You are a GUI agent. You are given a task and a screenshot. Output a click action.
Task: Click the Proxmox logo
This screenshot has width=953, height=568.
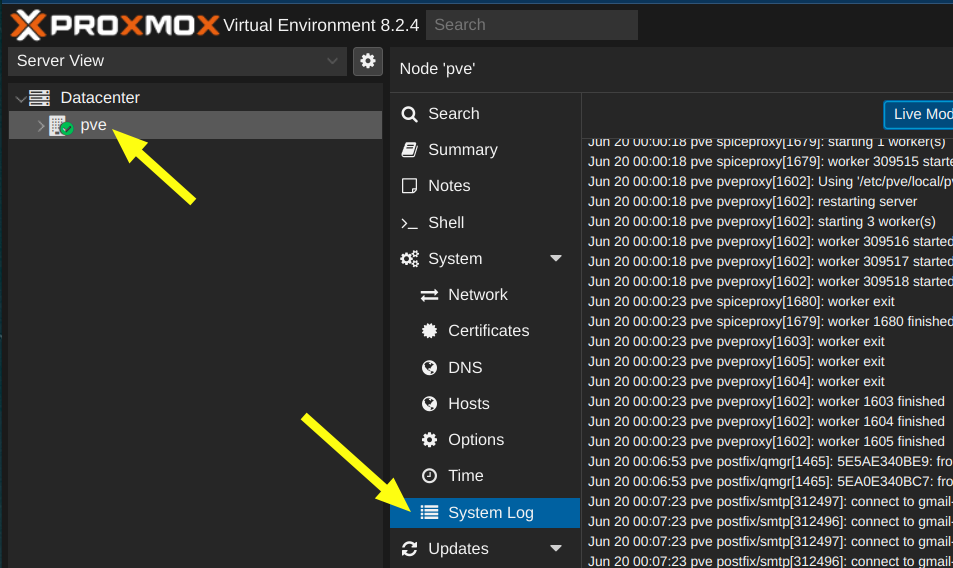114,24
